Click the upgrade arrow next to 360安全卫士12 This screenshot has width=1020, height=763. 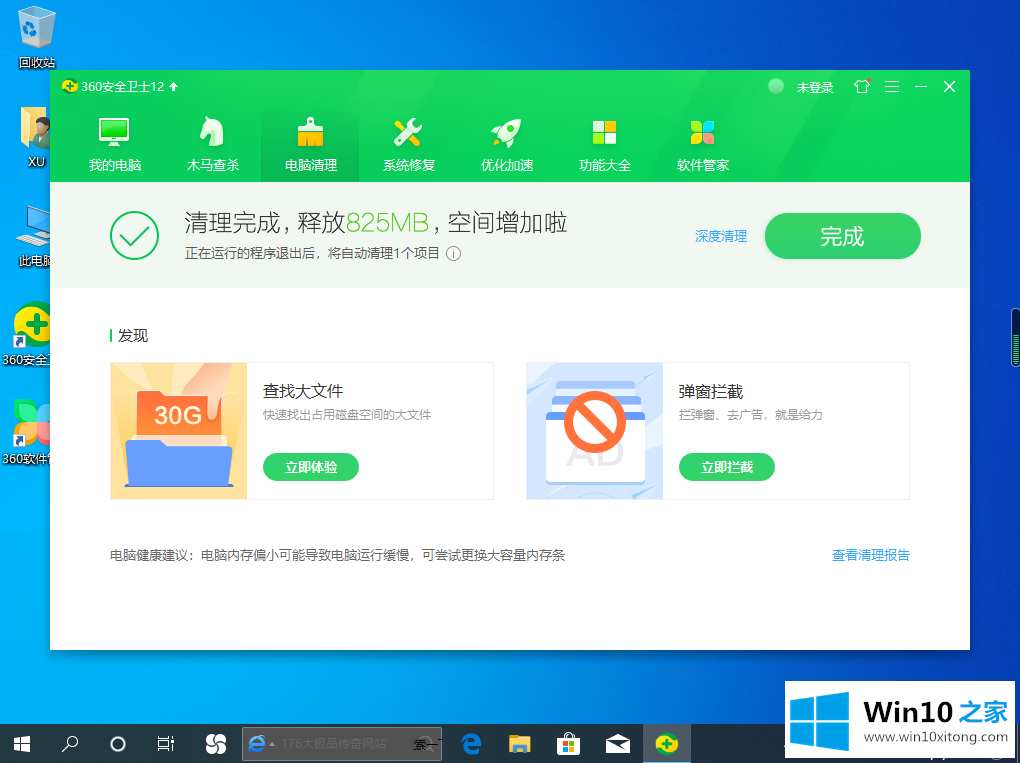174,87
